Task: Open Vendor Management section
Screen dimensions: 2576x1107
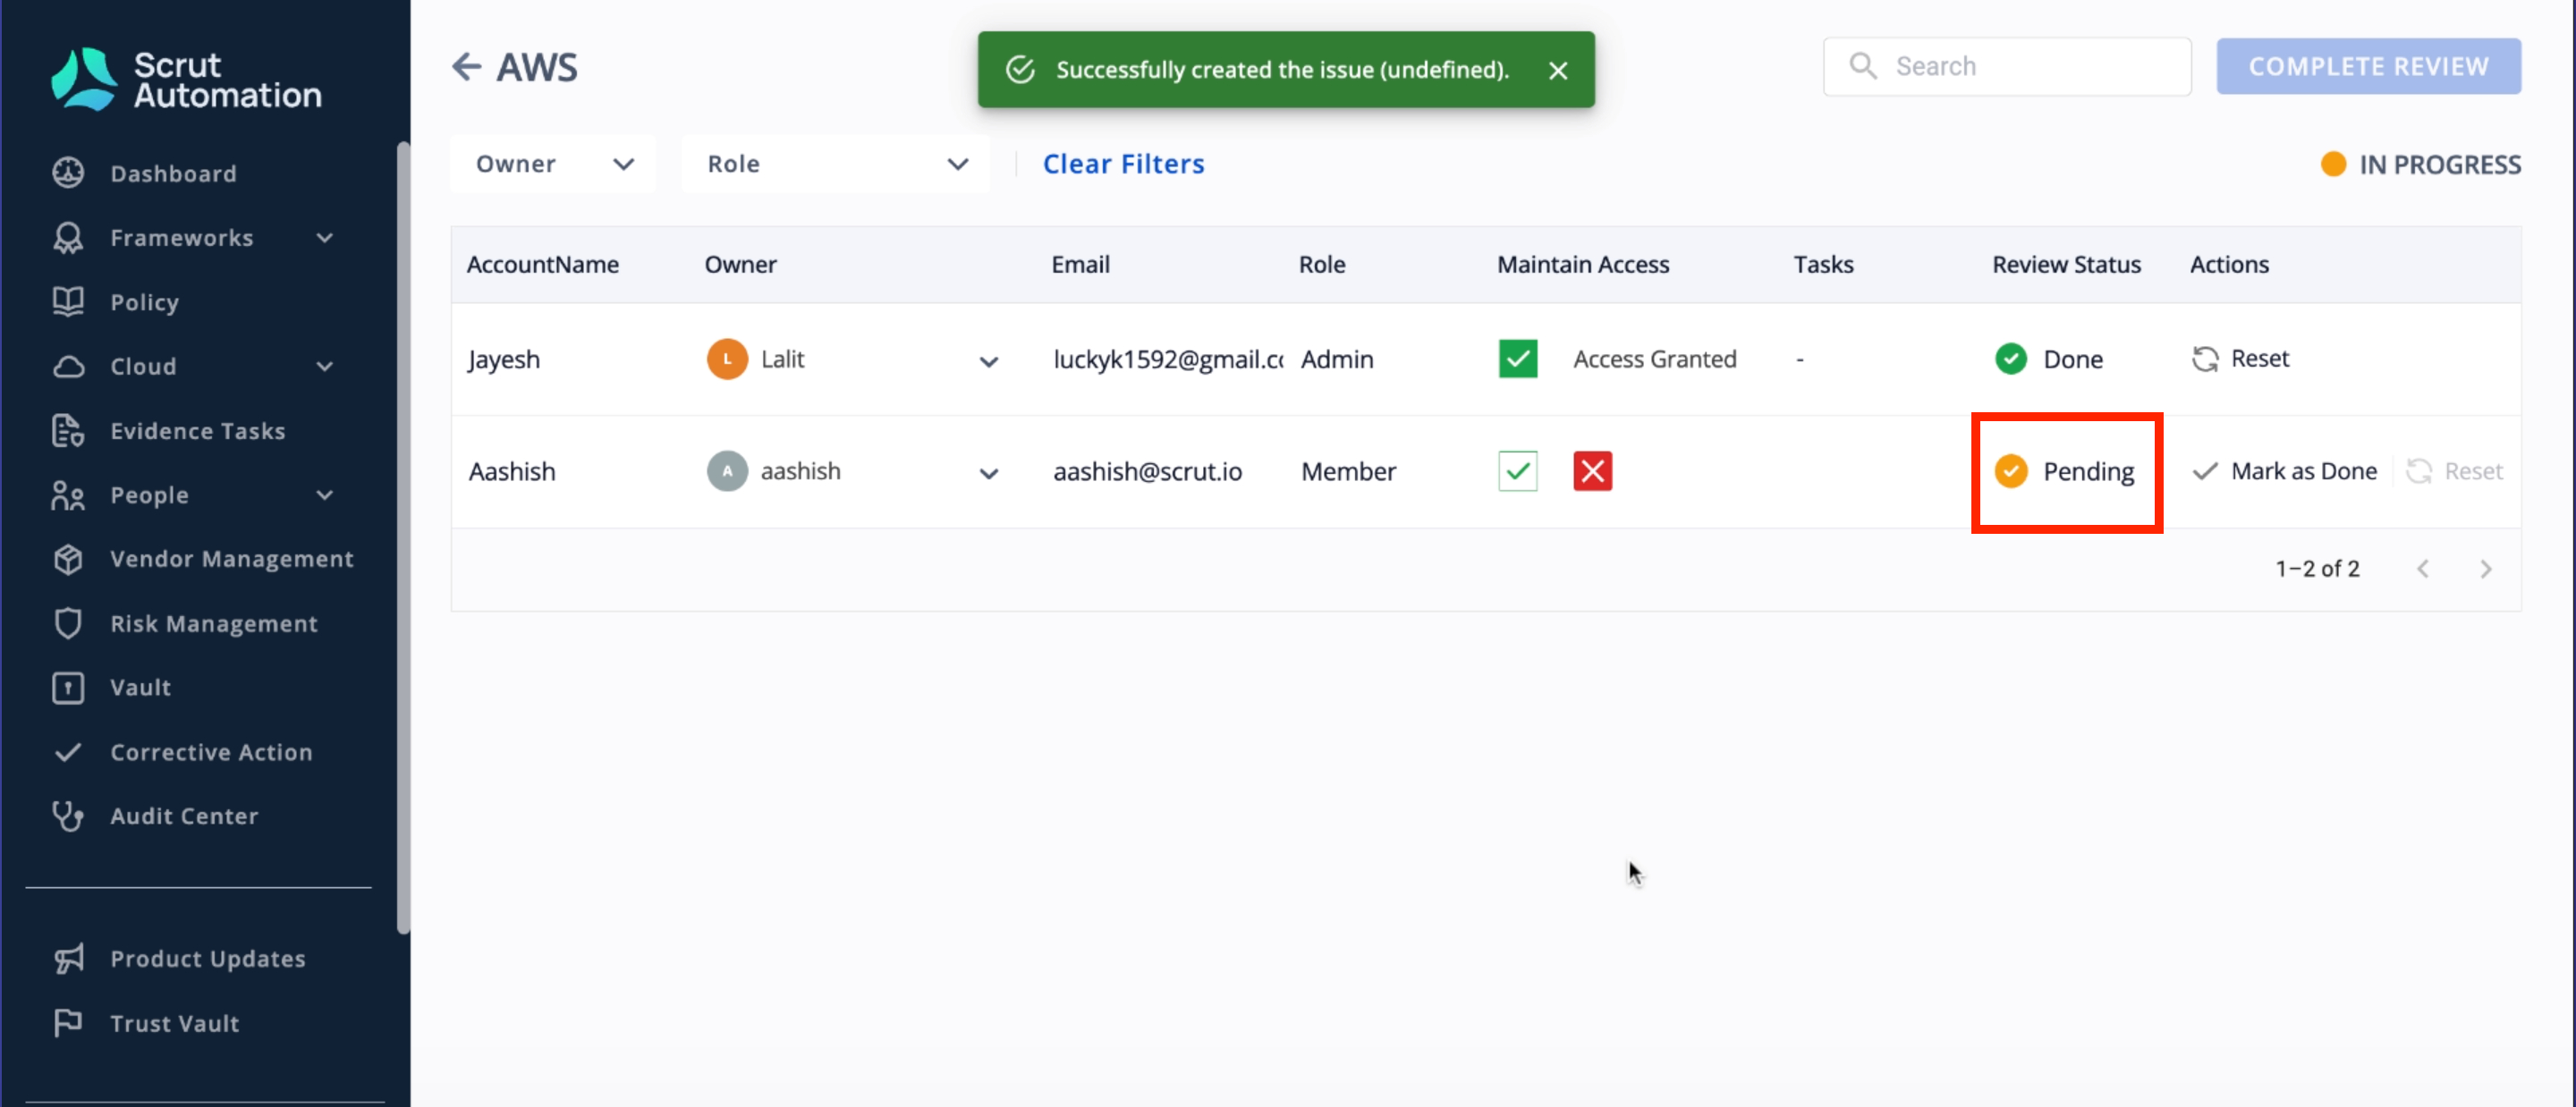Action: 231,559
